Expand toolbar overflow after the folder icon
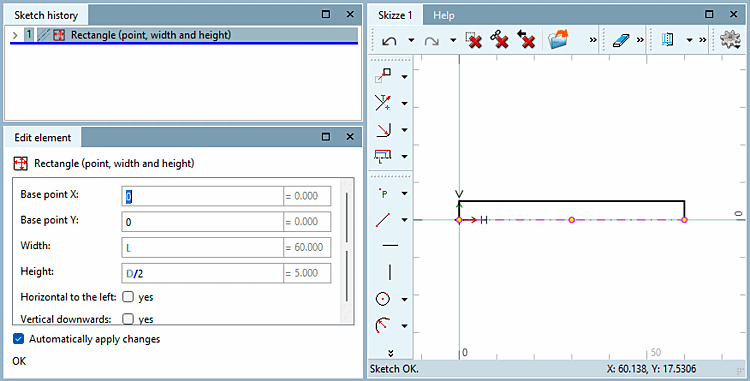 pyautogui.click(x=593, y=40)
